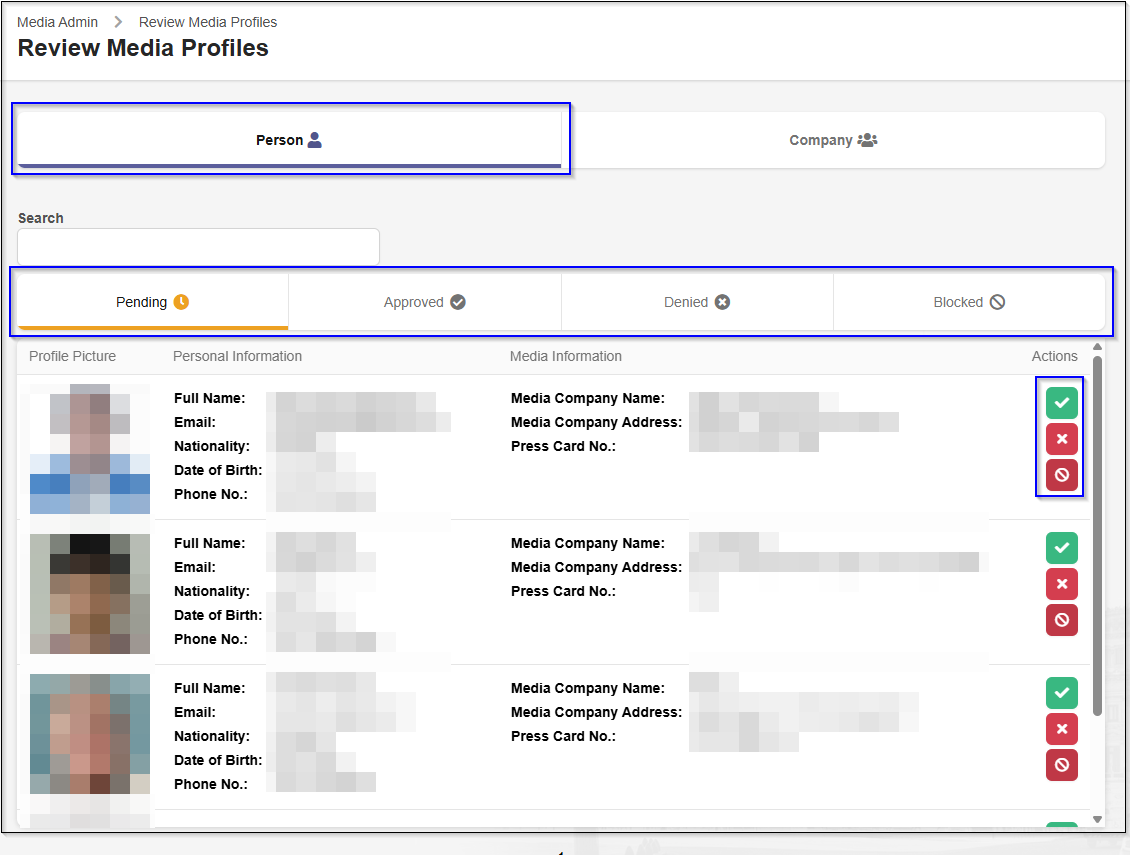Viewport: 1130px width, 855px height.
Task: View the Blocked profiles tab
Action: point(969,302)
